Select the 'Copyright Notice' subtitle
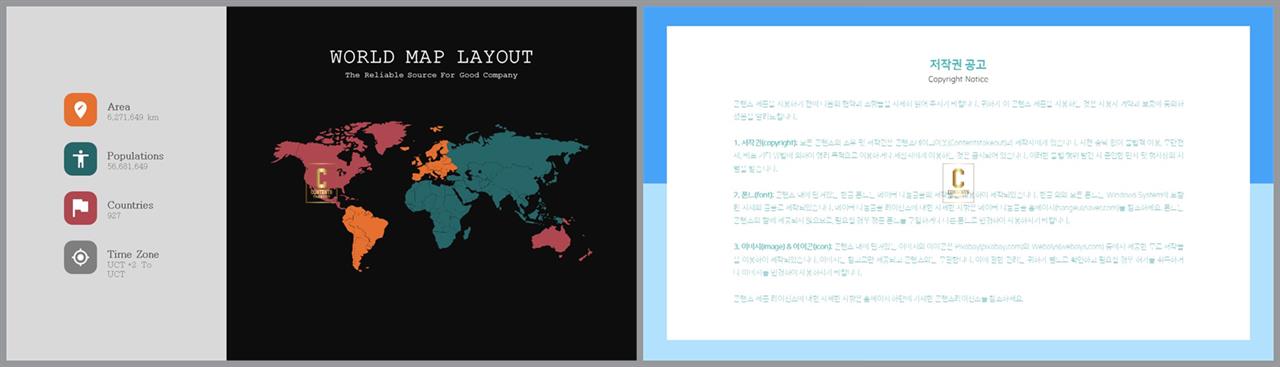 [958, 79]
